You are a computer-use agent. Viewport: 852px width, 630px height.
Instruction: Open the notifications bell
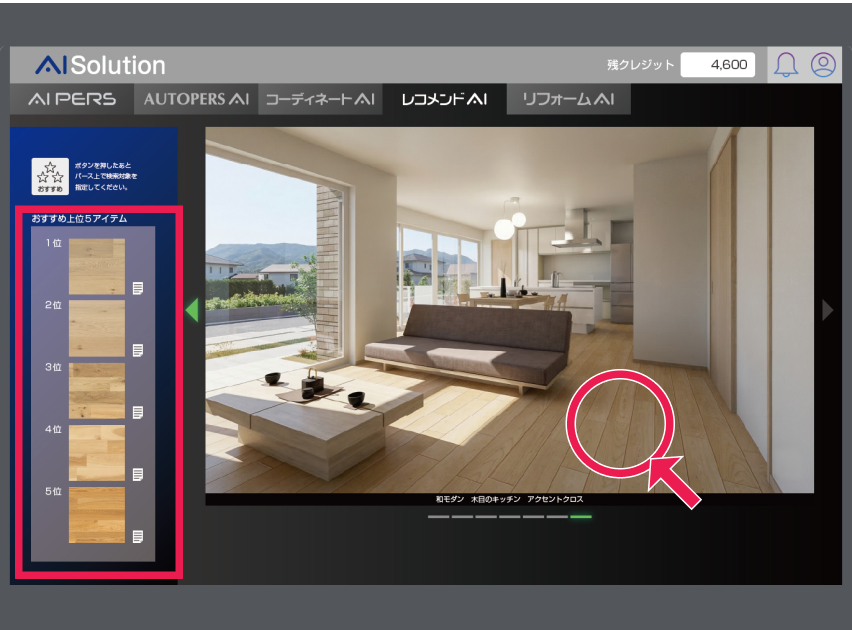point(786,65)
